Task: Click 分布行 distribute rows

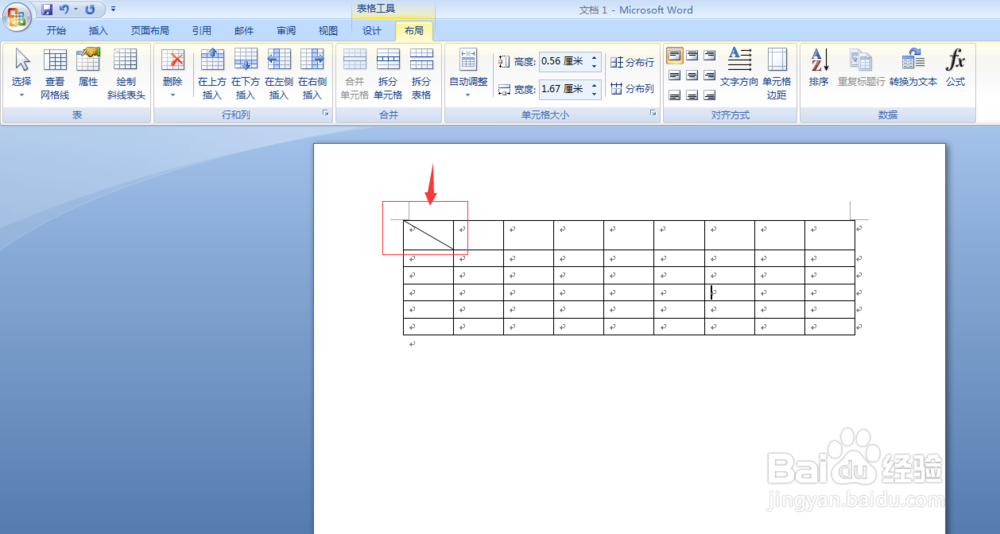Action: [x=632, y=63]
